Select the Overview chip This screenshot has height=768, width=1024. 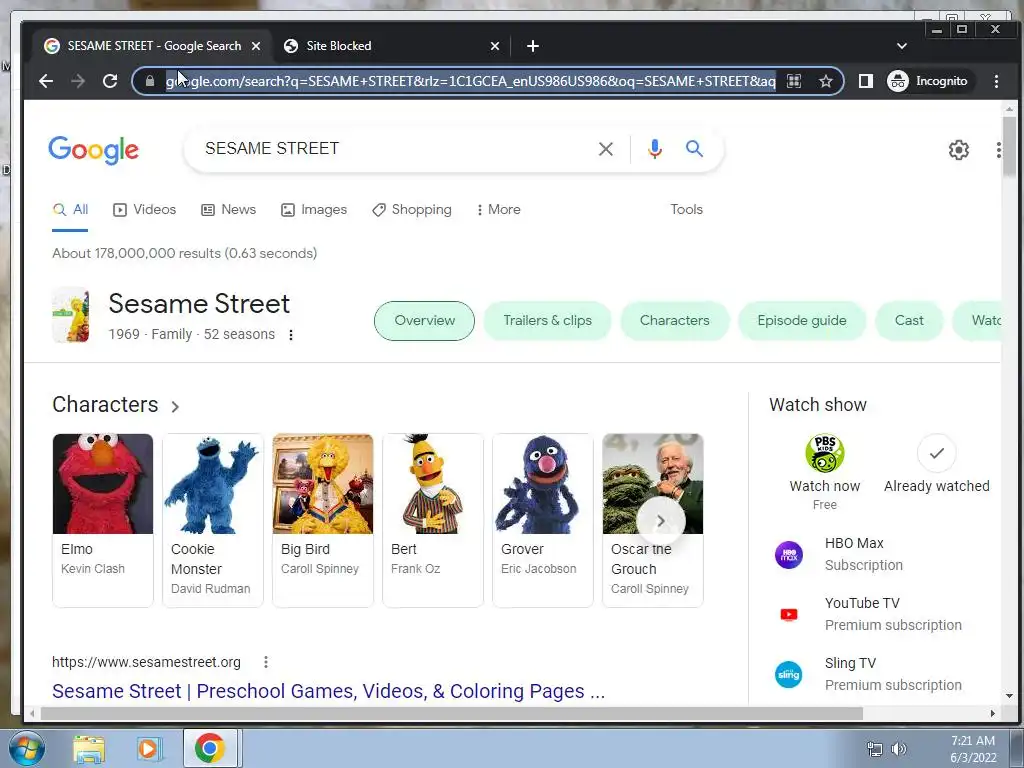(x=424, y=321)
